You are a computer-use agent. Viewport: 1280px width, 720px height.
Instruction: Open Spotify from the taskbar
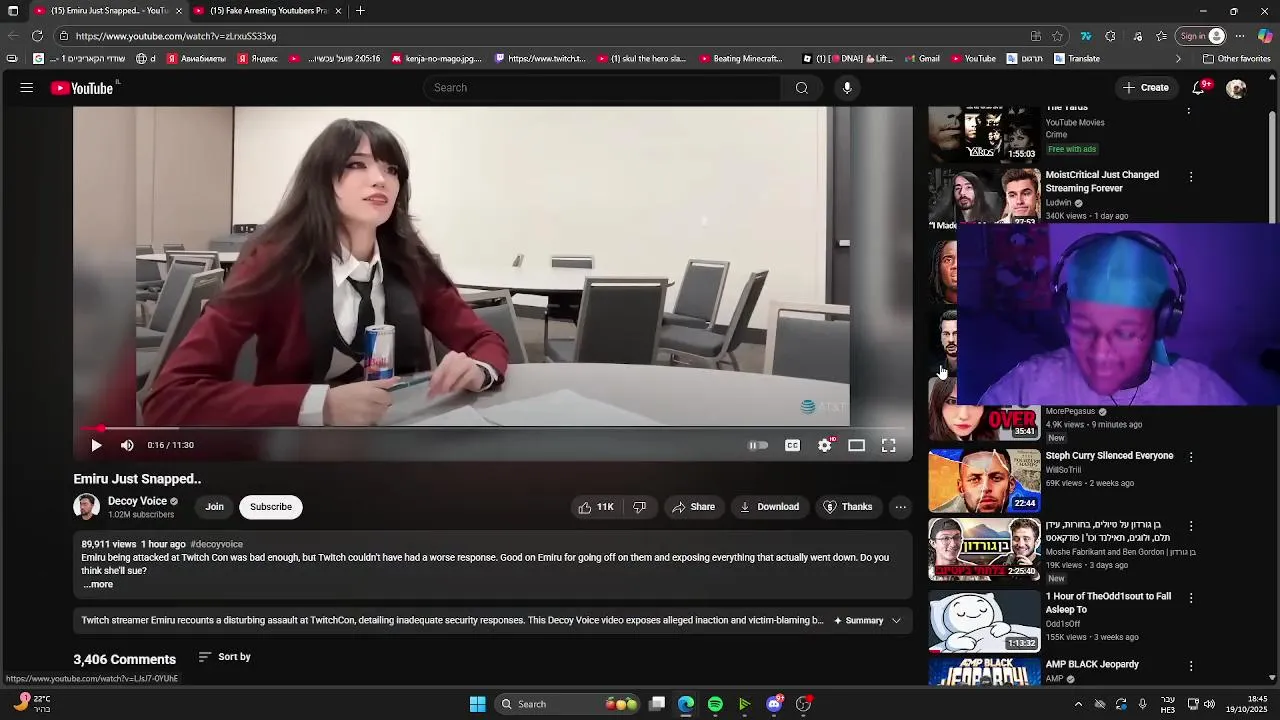click(x=715, y=704)
